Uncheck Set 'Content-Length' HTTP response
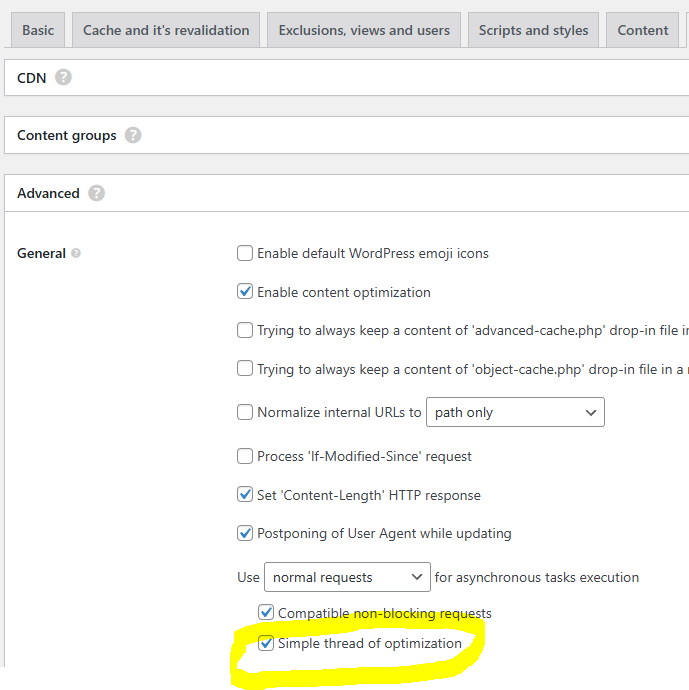The width and height of the screenshot is (689, 690). pyautogui.click(x=245, y=495)
